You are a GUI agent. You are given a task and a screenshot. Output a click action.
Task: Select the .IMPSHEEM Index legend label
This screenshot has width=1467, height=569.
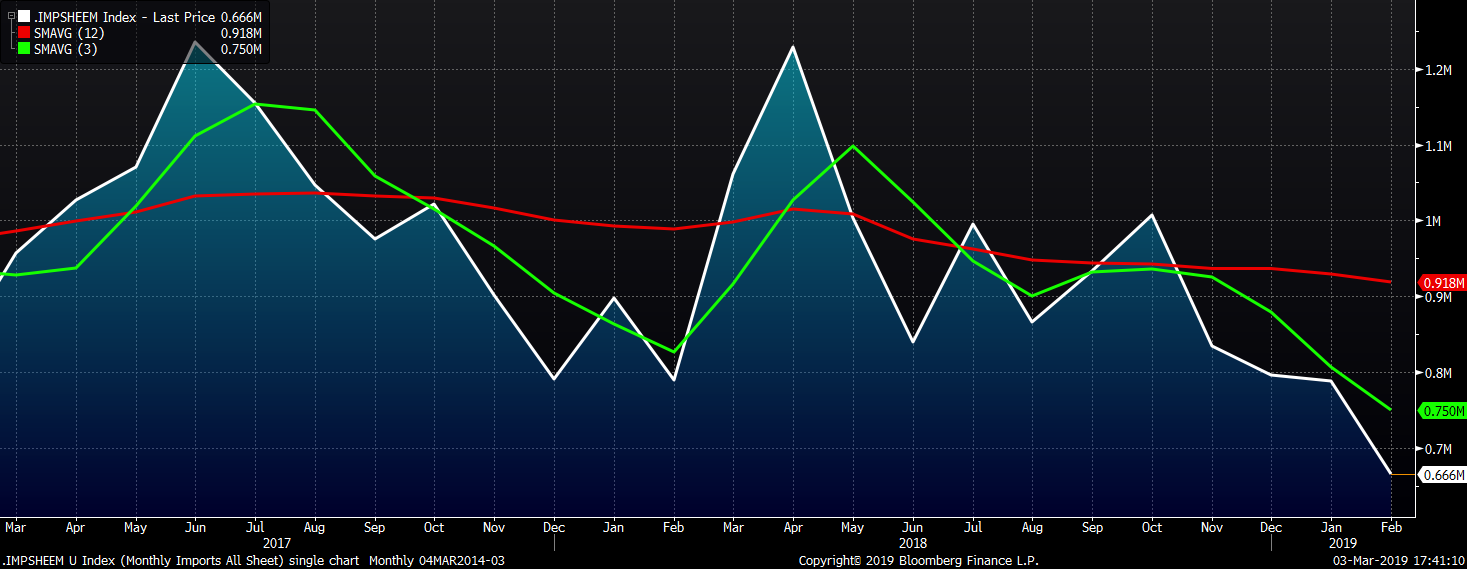pos(78,16)
